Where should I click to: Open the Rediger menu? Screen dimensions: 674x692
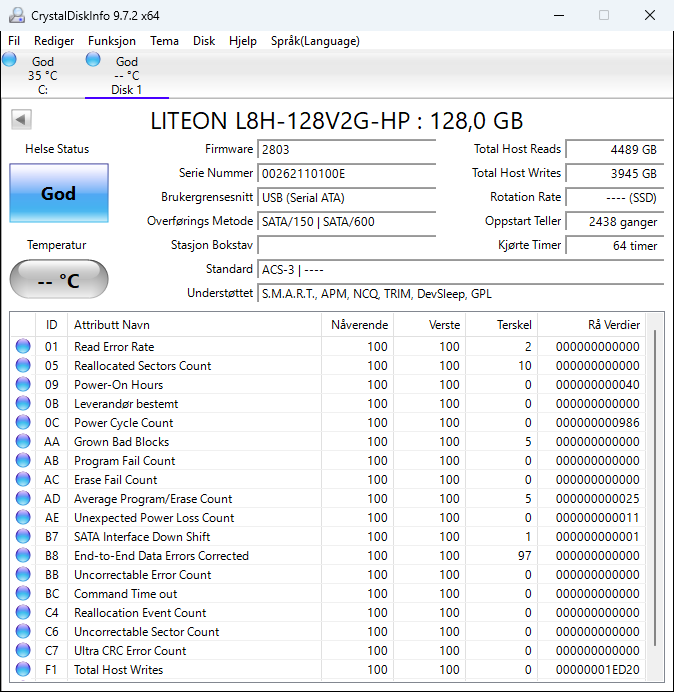click(x=54, y=41)
